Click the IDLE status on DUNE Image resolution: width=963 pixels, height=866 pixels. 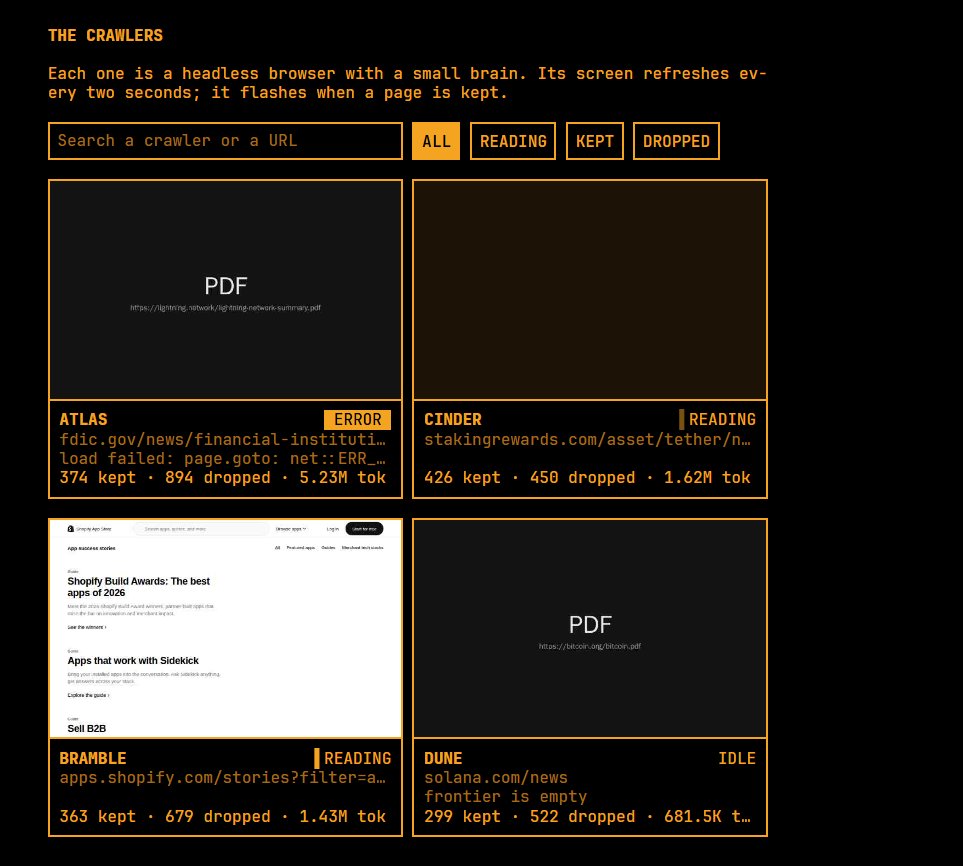click(x=737, y=759)
